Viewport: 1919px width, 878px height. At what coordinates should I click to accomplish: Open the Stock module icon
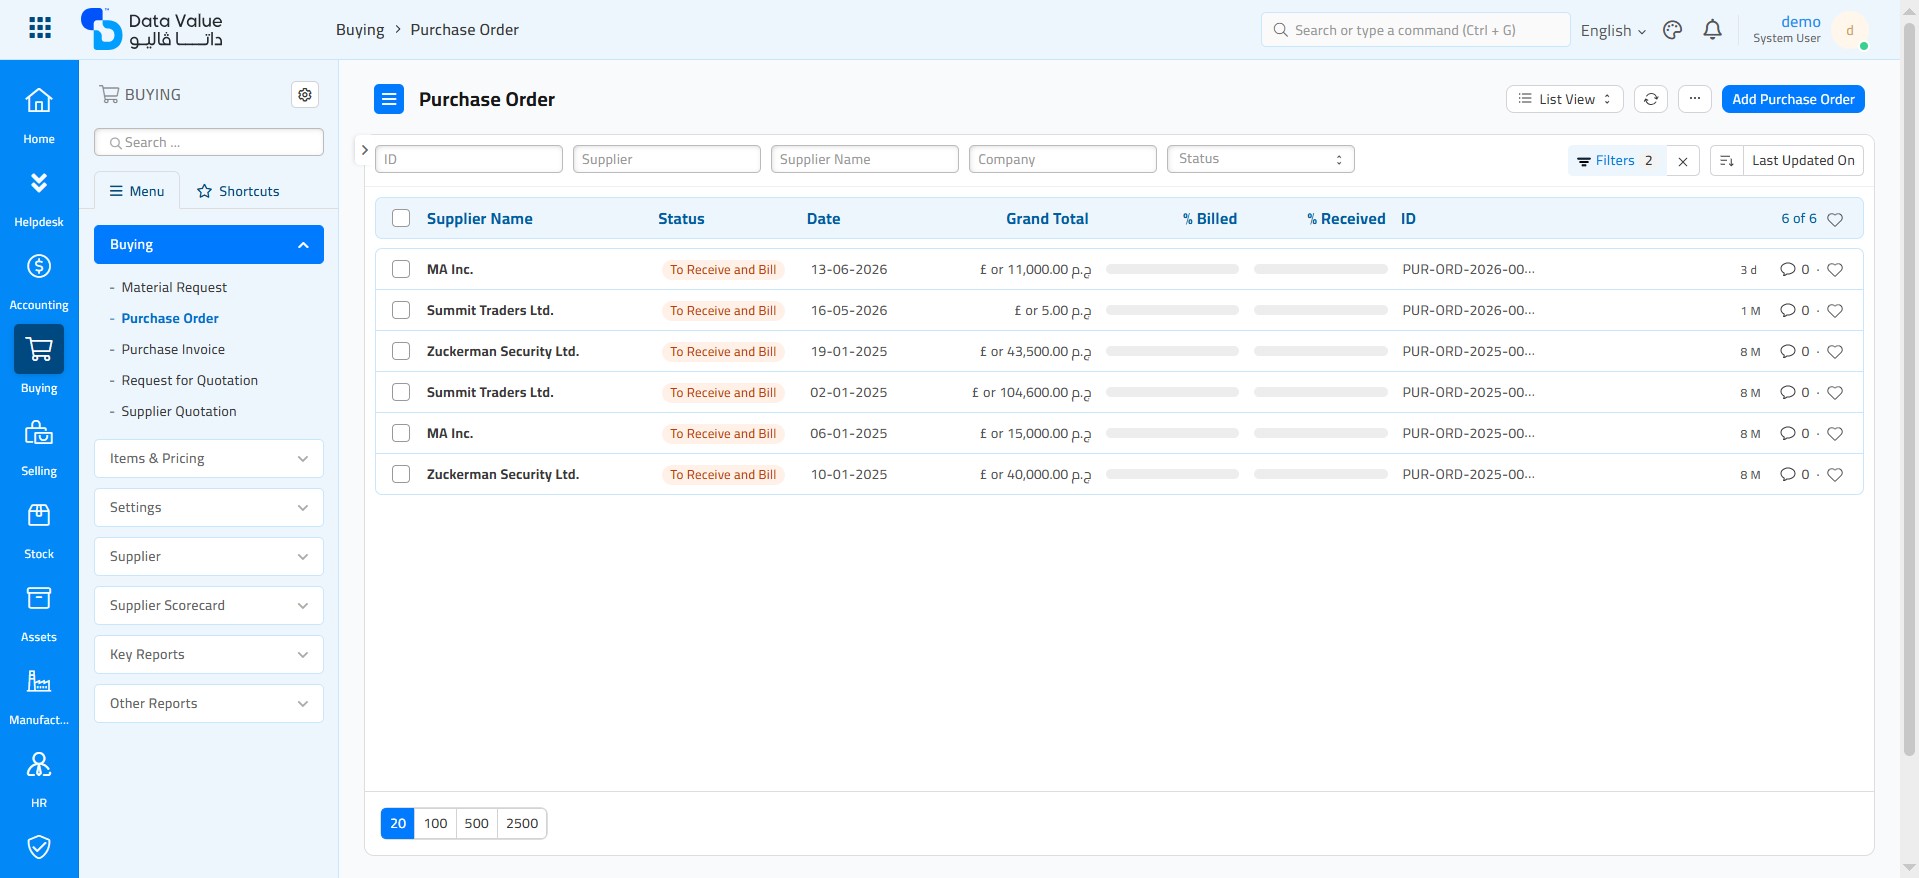coord(39,529)
